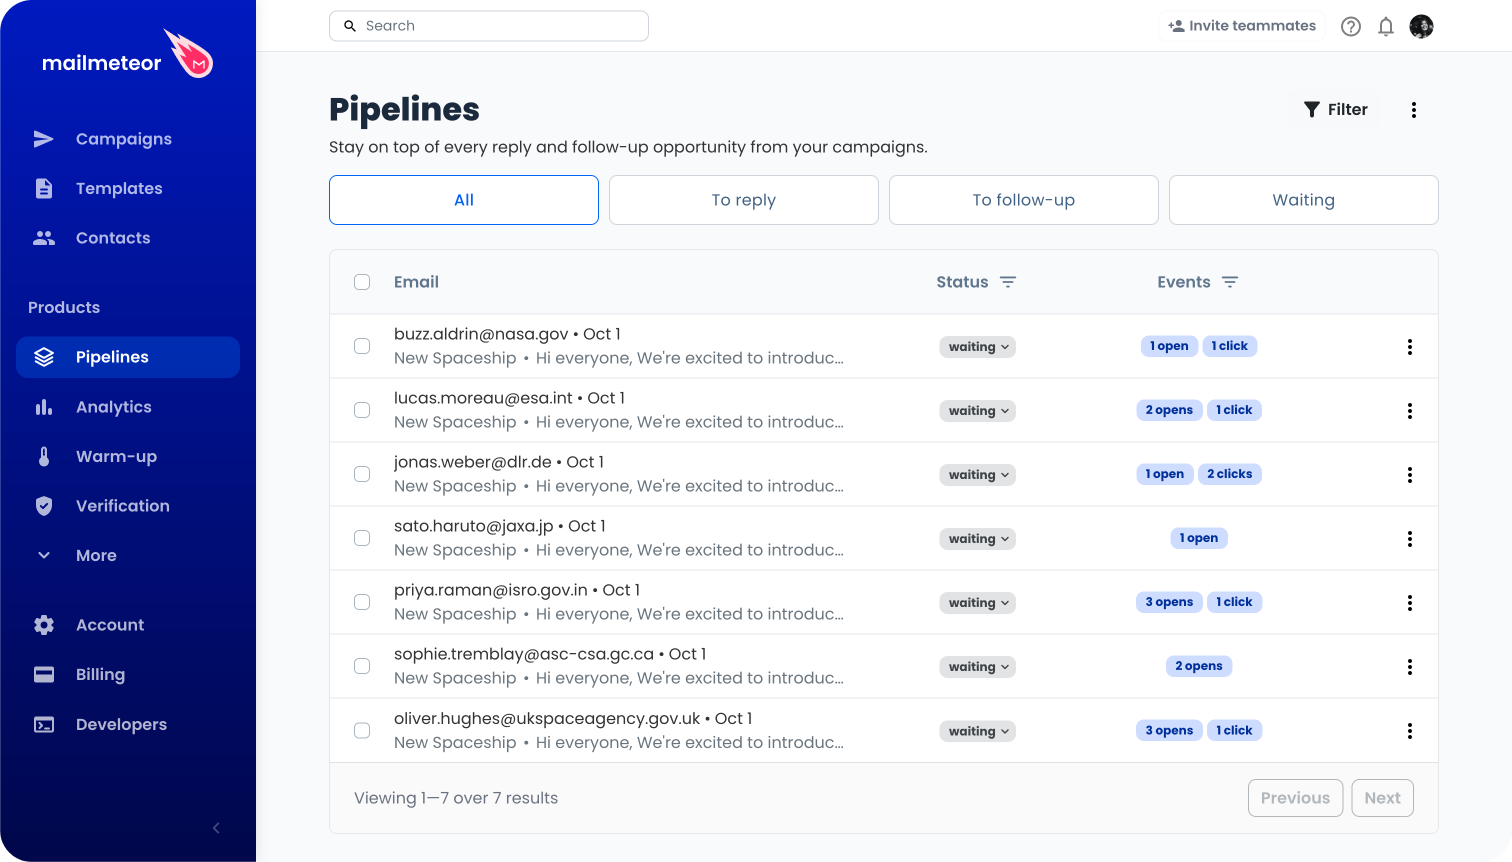Click the Analytics bar chart icon
Viewport: 1512px width, 862px height.
(x=43, y=407)
